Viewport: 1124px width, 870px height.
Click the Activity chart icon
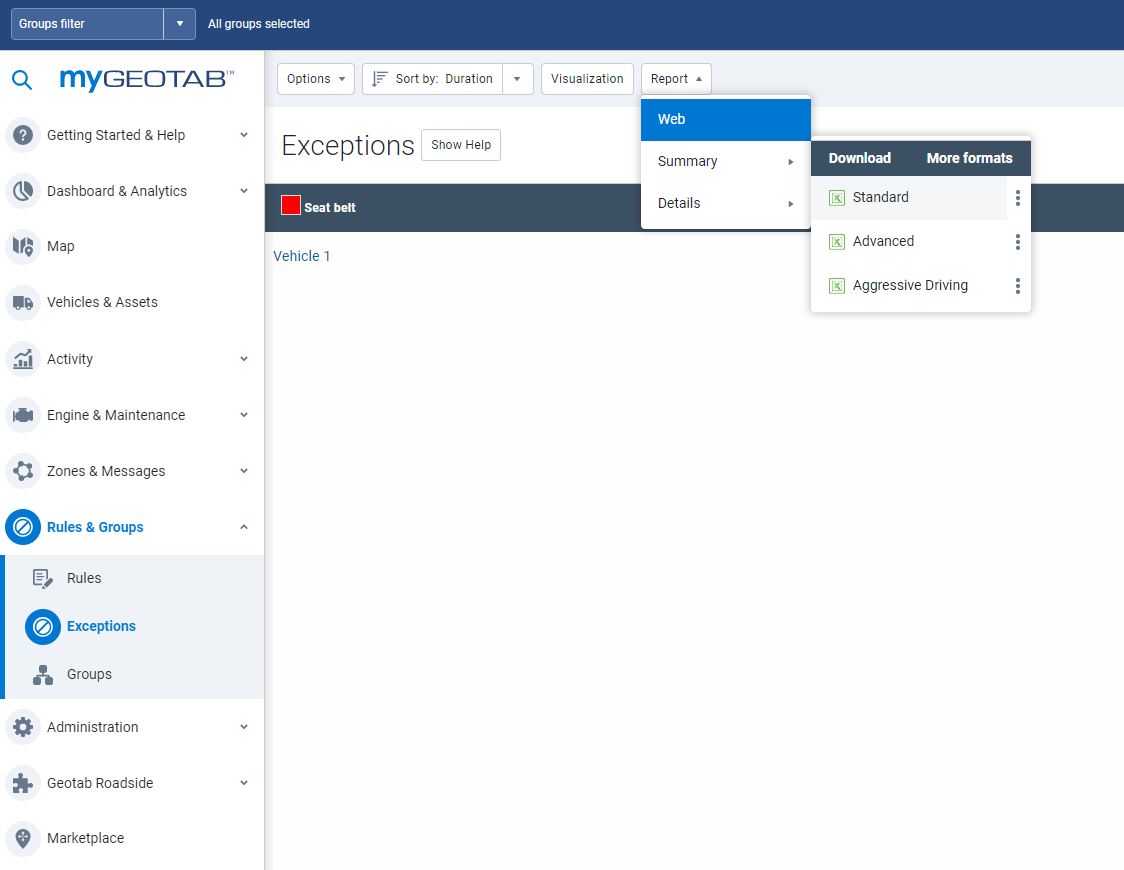[23, 358]
